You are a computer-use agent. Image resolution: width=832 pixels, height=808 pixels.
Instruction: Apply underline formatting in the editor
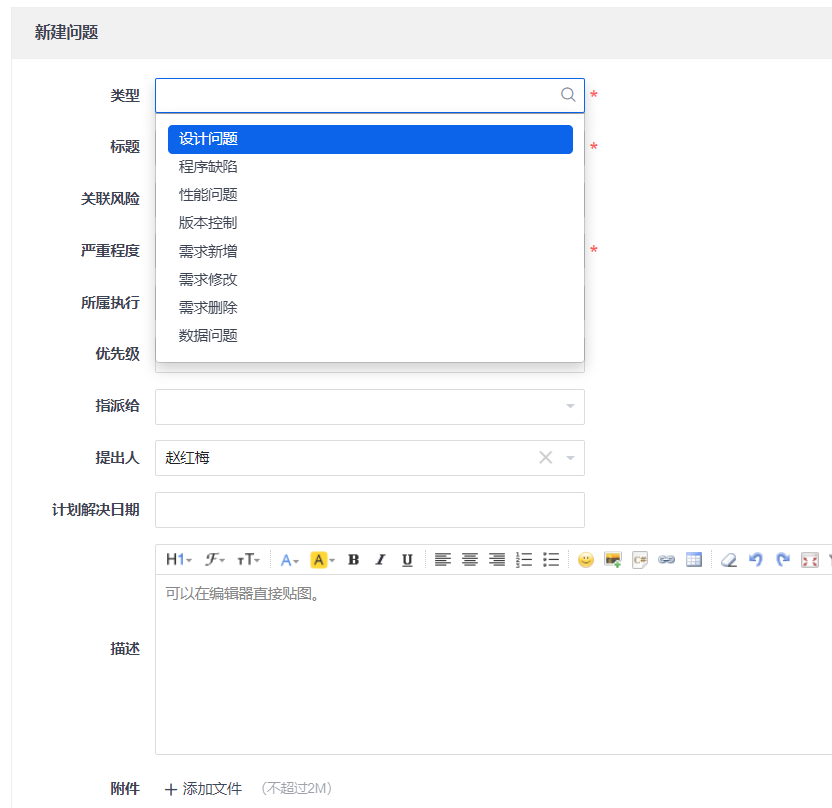tap(407, 560)
